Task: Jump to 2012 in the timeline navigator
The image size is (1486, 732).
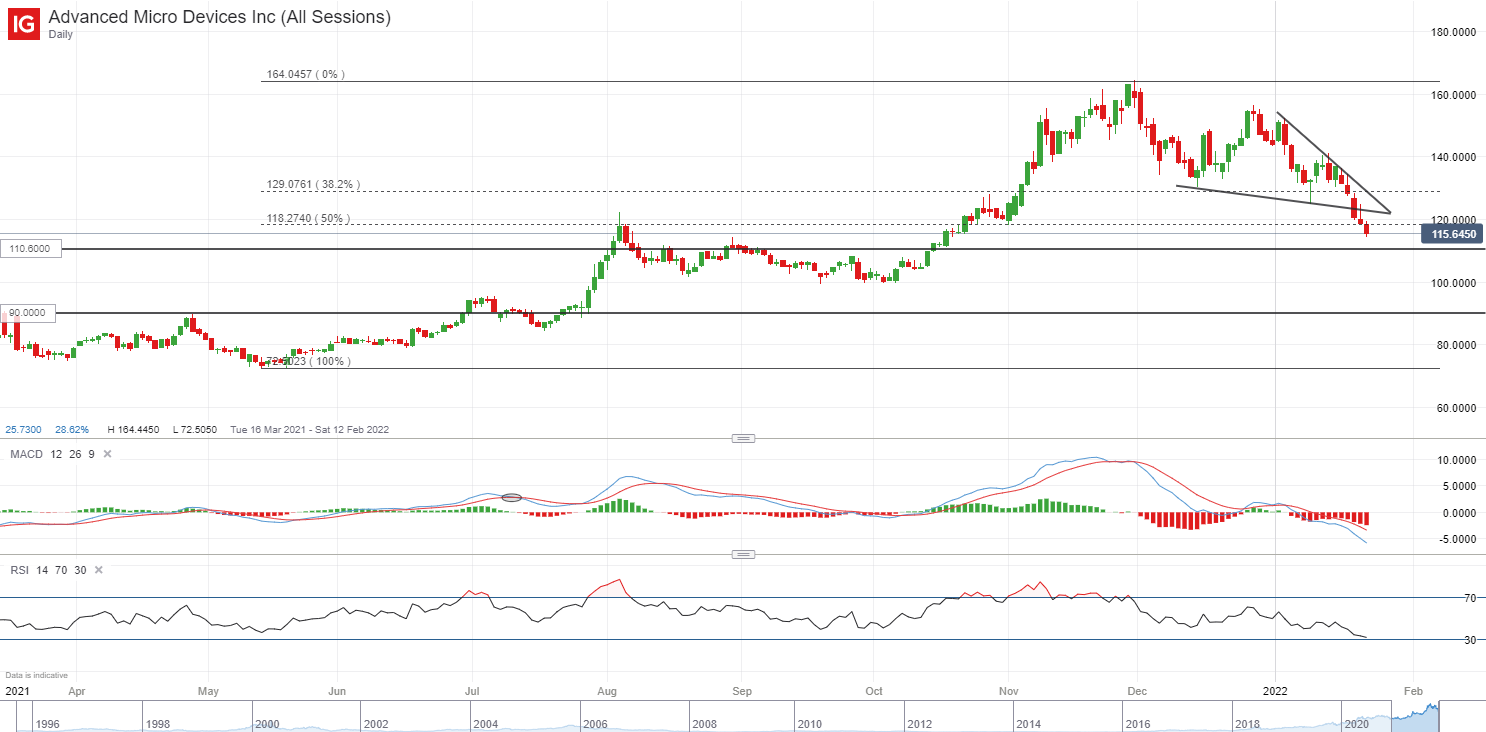Action: click(920, 723)
